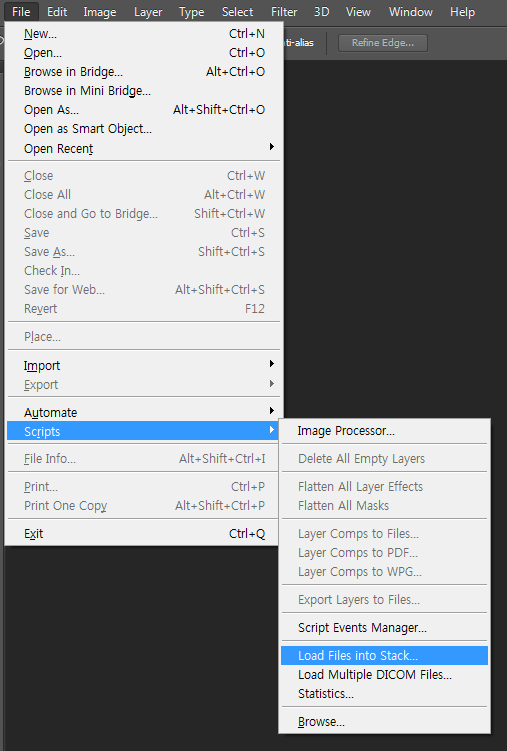Select Browse in Bridge
Screen dimensions: 507x751
(143, 72)
